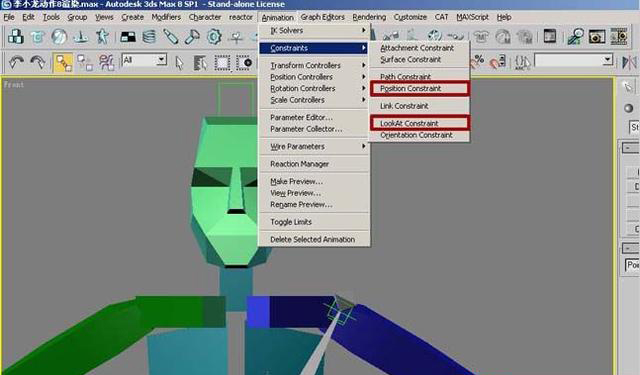Click the dial gauge M icon
The height and width of the screenshot is (375, 640).
coord(503,37)
